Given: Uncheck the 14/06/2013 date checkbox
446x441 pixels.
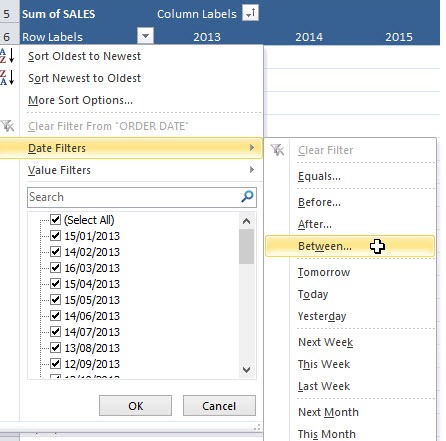Looking at the screenshot, I should (55, 315).
